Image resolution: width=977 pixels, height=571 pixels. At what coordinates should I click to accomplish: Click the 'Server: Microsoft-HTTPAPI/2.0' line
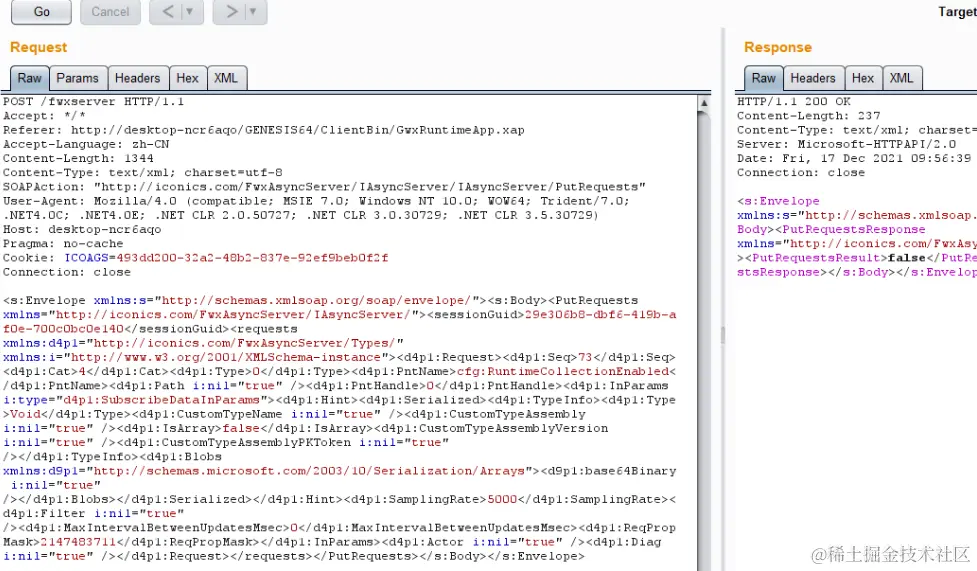846,144
